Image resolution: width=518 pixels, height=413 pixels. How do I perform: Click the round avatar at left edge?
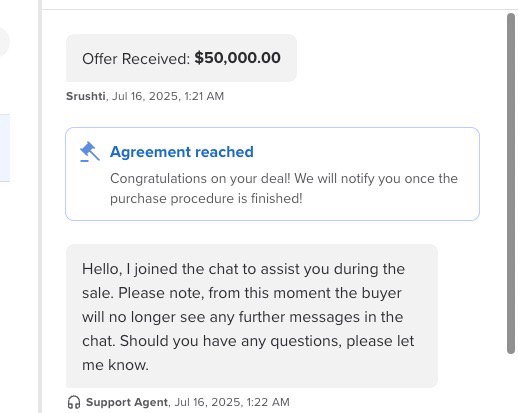point(4,42)
